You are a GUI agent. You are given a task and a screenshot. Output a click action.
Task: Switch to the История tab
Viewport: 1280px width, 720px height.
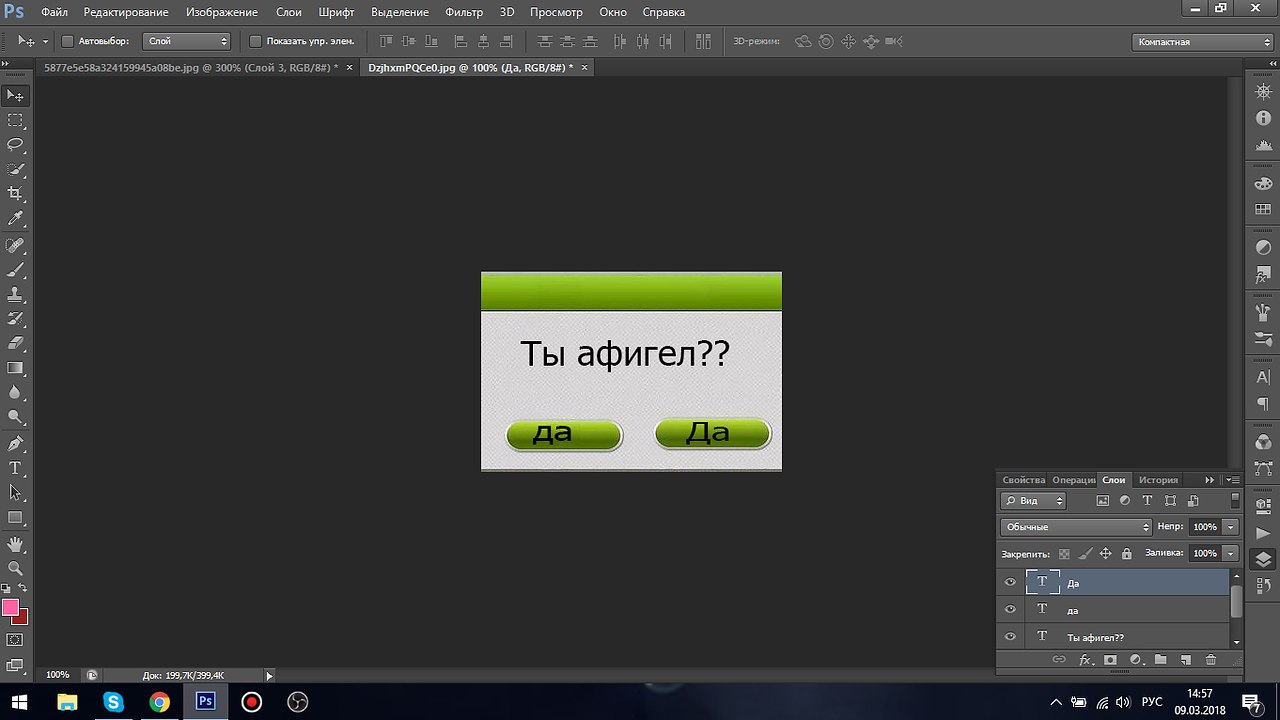click(x=1158, y=480)
